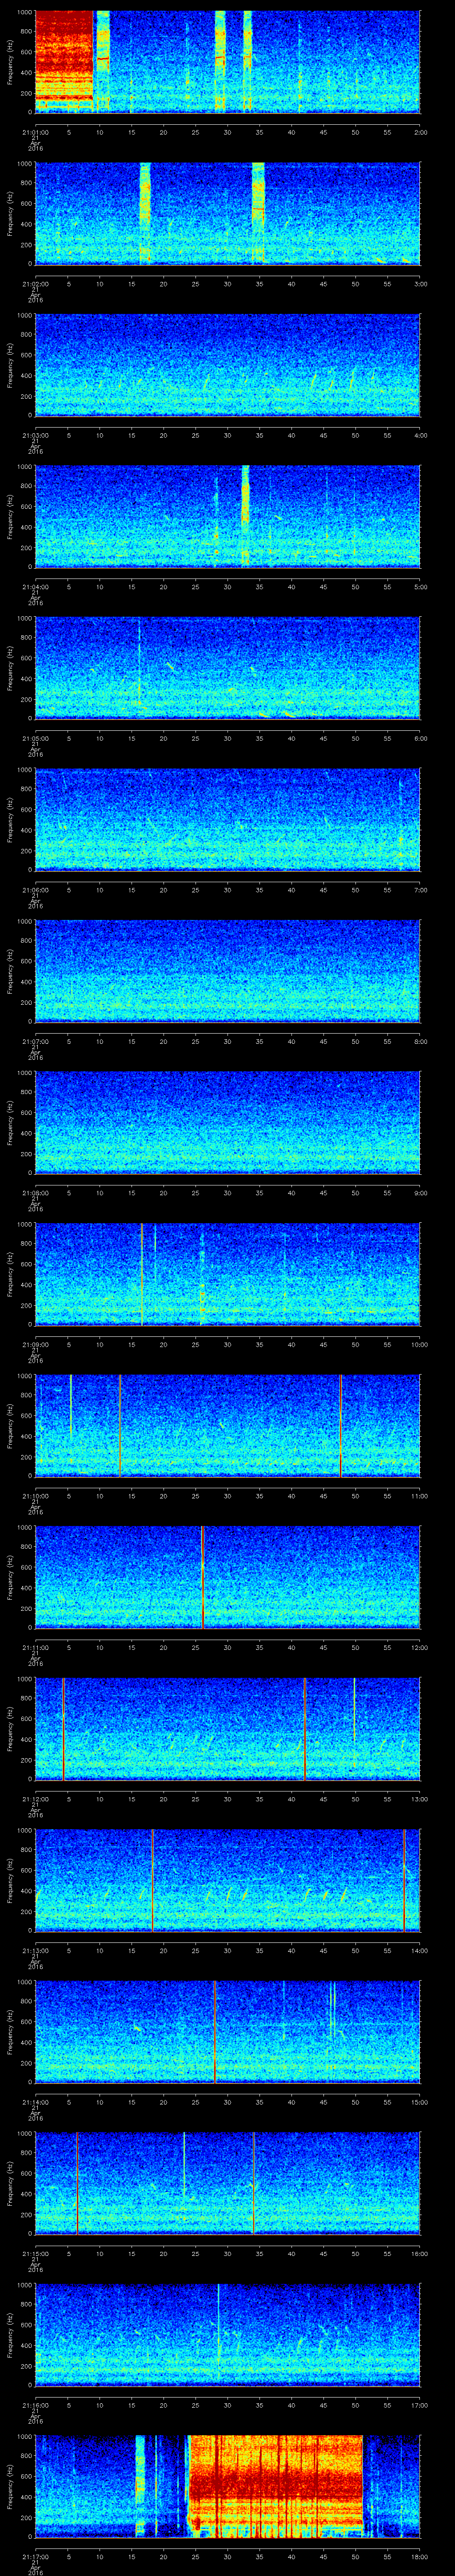Open the spectrogram panel starting at 21:03:00
Viewport: 455px width, 2576px height.
click(227, 365)
